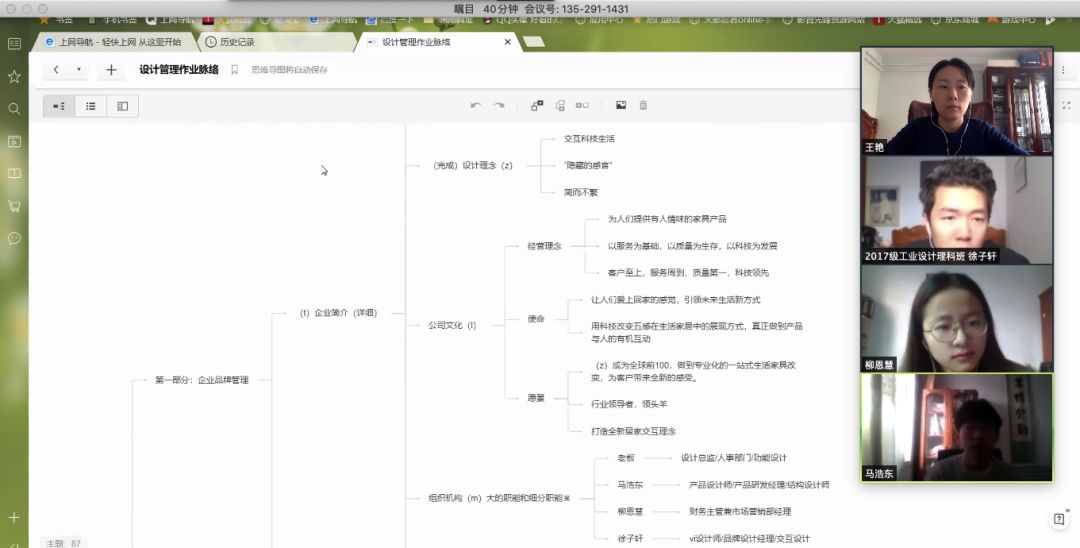Click the search magnifier in the left sidebar
The width and height of the screenshot is (1080, 548).
coord(14,109)
